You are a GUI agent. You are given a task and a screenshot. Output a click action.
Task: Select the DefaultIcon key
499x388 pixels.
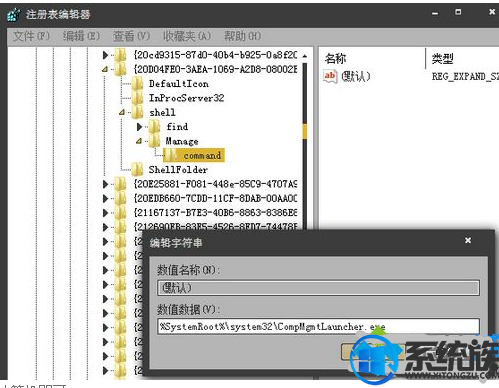[x=179, y=84]
